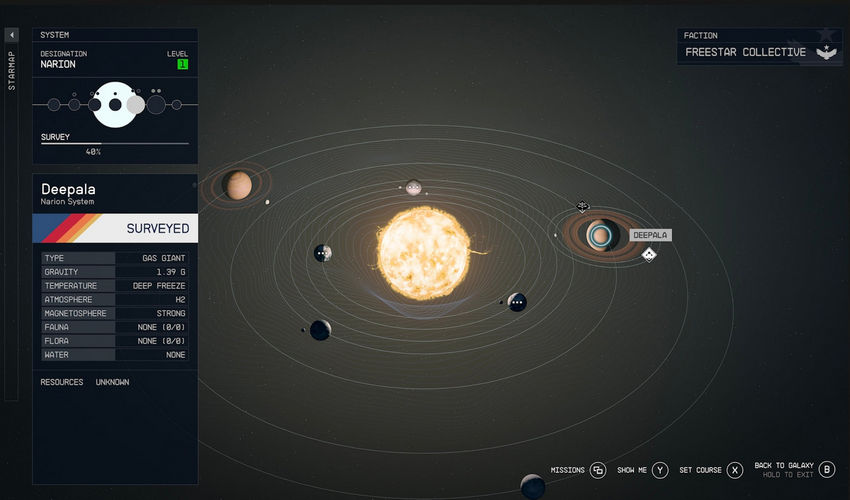850x500 pixels.
Task: Select the Narion sun
Action: [424, 253]
